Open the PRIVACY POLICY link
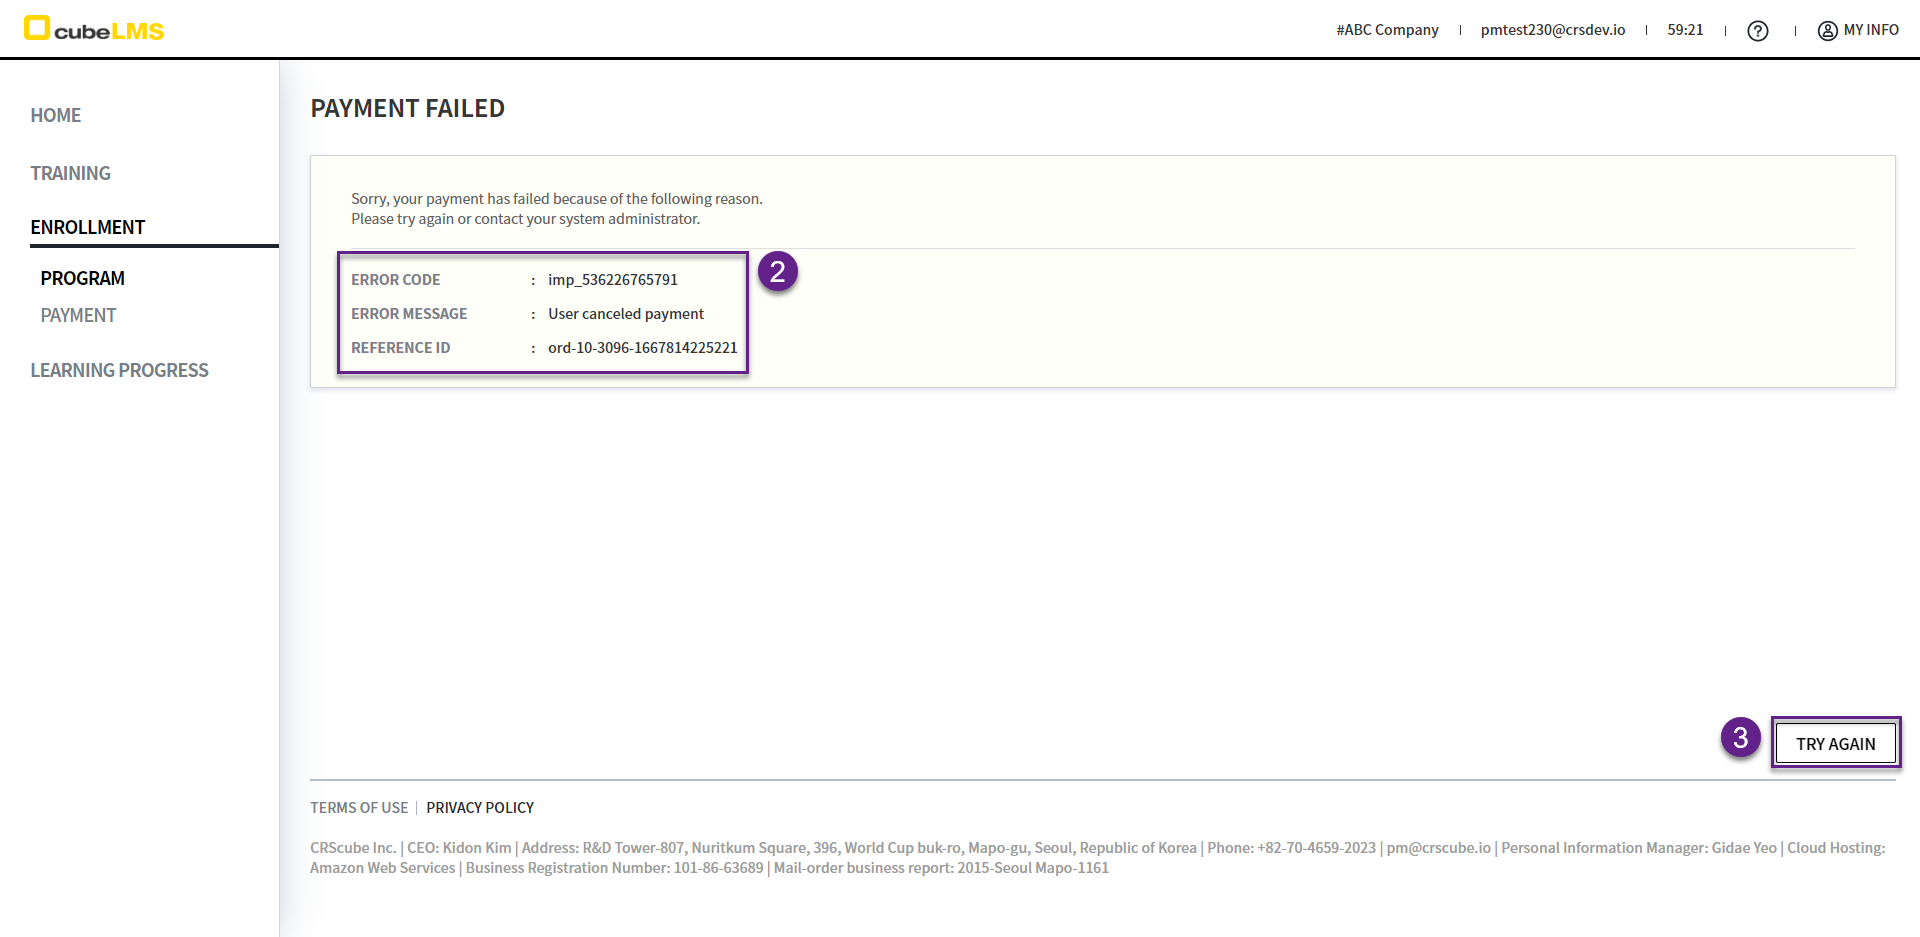Viewport: 1920px width, 937px height. (x=480, y=807)
